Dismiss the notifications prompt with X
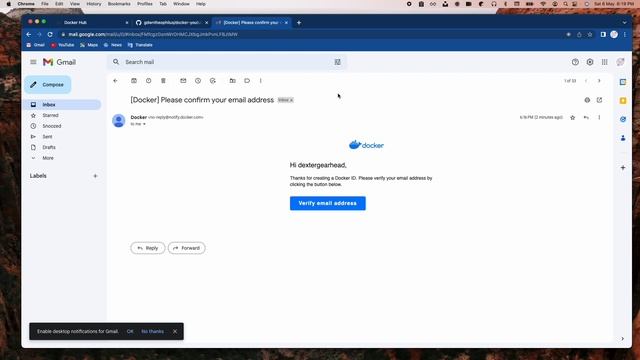 (x=175, y=331)
